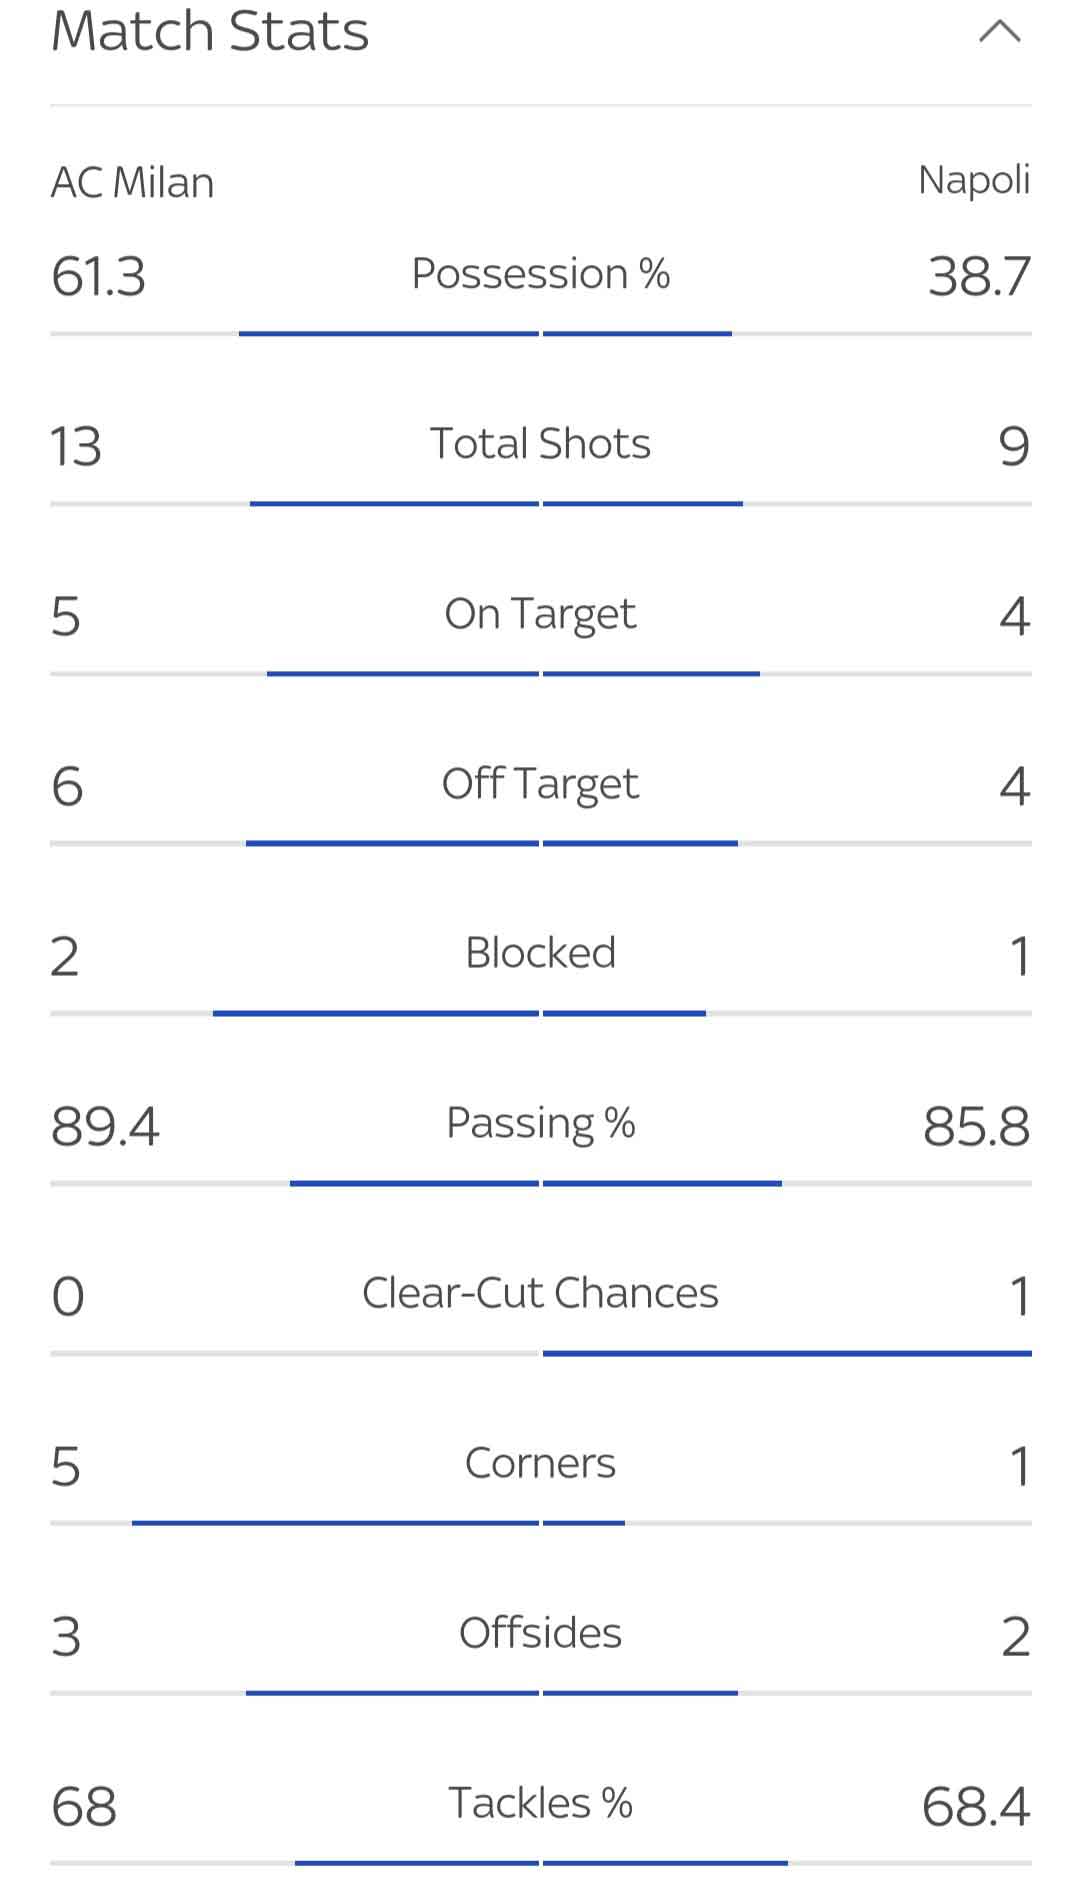Tap the Total Shots label
The width and height of the screenshot is (1080, 1890).
coord(540,443)
